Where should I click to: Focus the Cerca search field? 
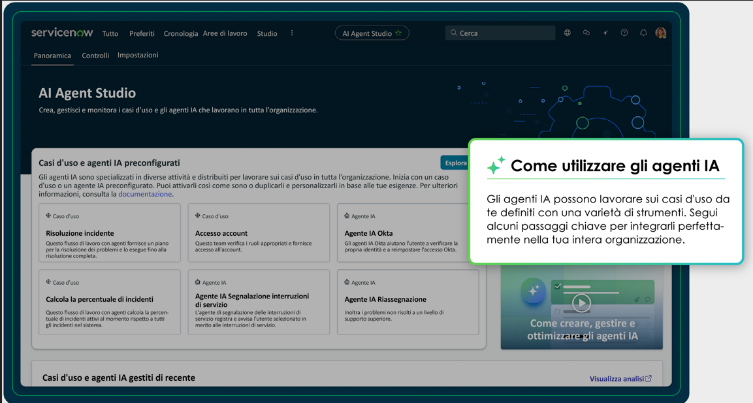500,33
